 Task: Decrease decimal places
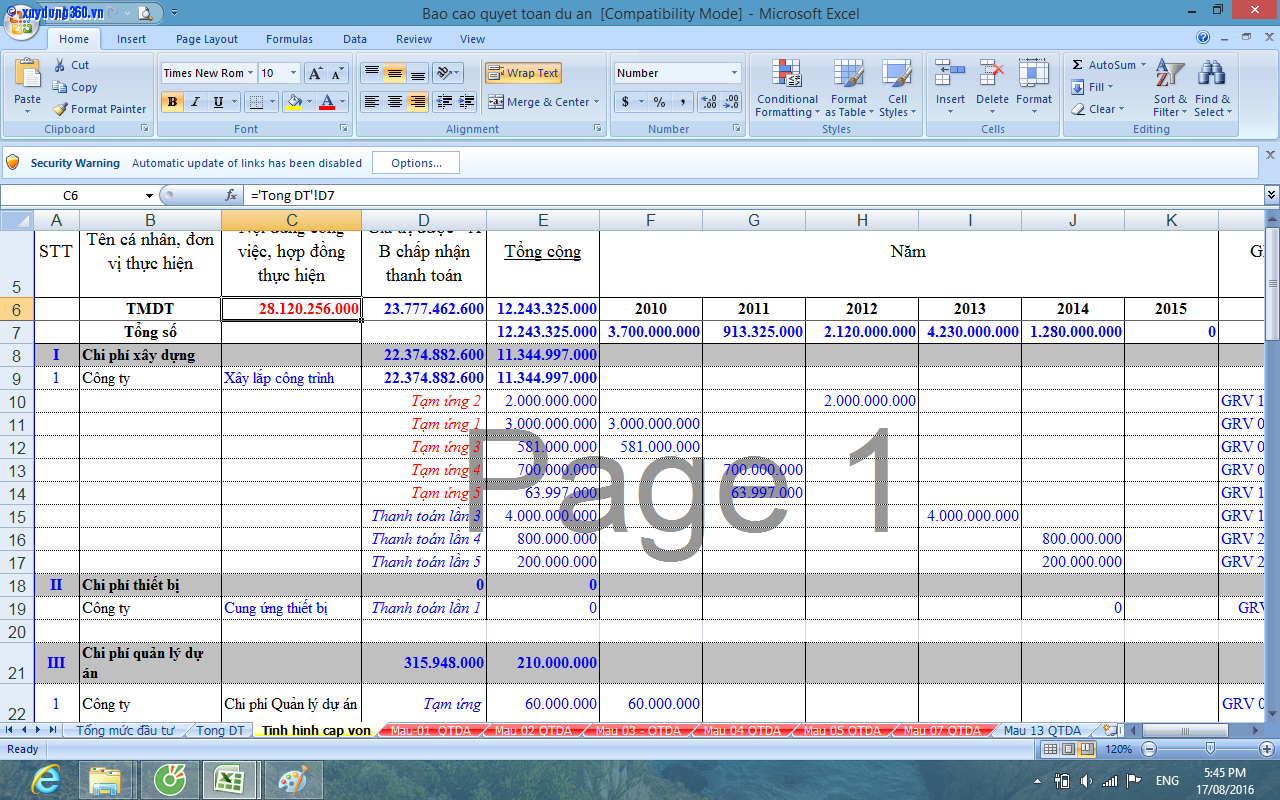click(x=732, y=102)
